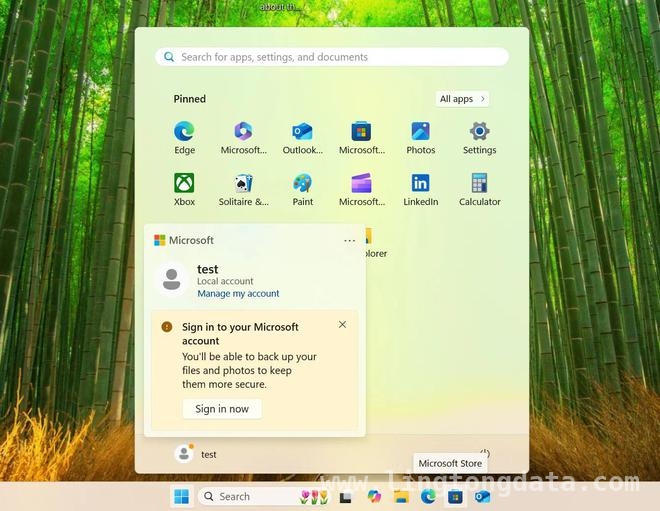660x511 pixels.
Task: Click the magnifier icon in Start search
Action: pos(169,57)
